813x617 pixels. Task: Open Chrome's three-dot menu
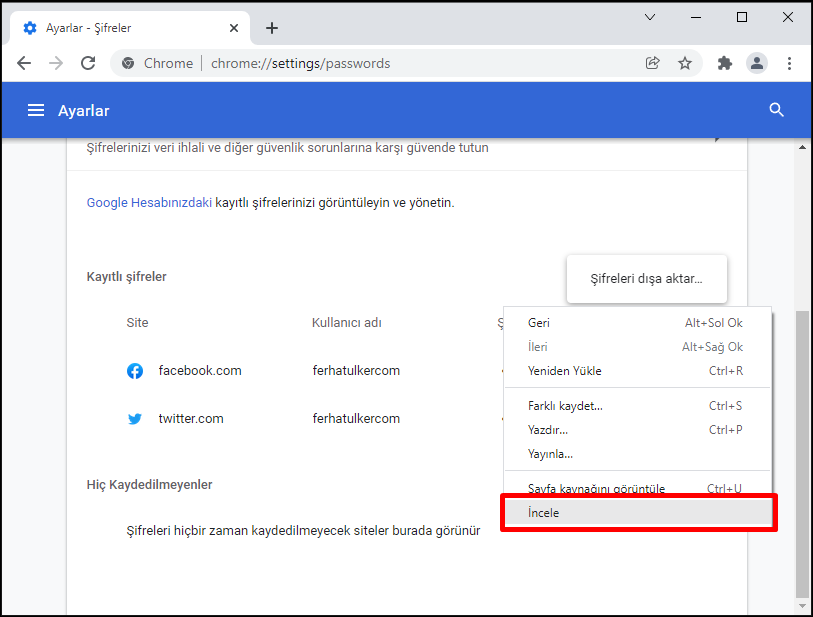coord(789,63)
